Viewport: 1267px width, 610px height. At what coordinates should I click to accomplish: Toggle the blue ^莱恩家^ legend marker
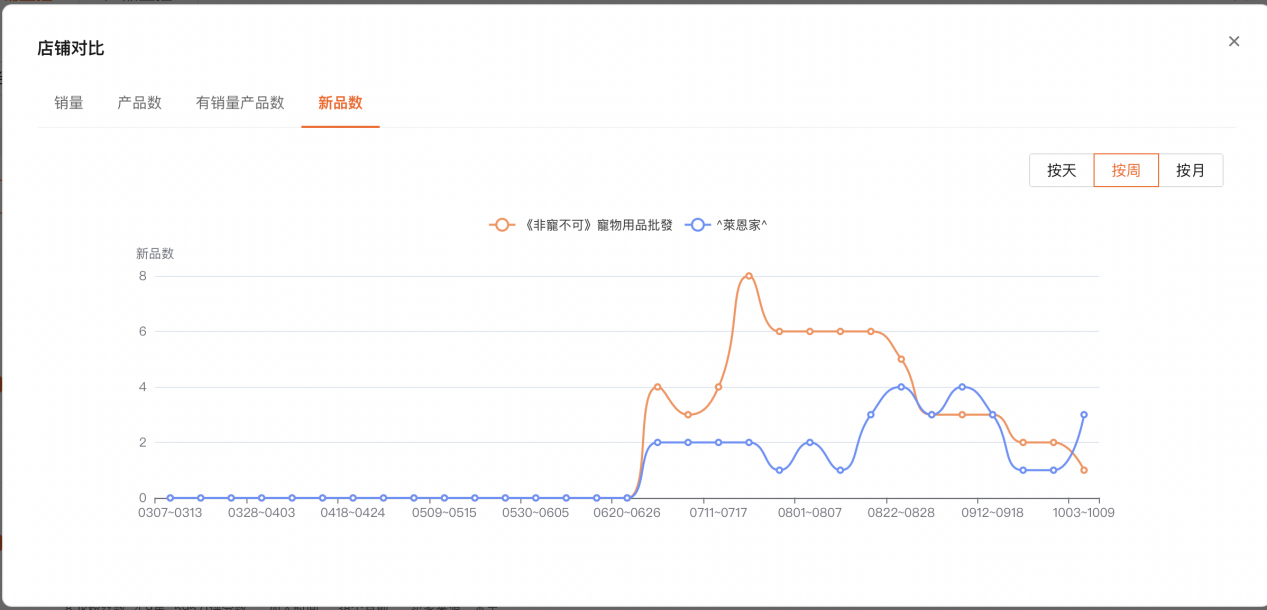click(x=697, y=225)
